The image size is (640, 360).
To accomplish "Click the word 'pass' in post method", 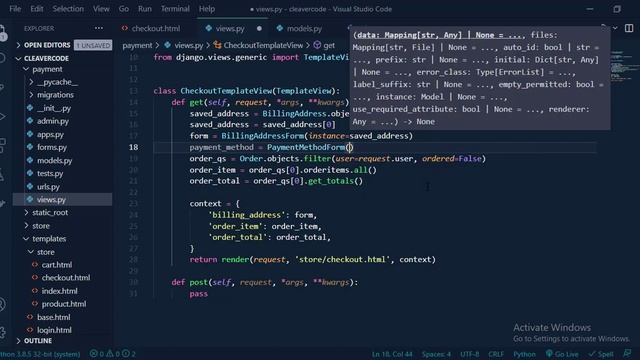I will coord(198,293).
